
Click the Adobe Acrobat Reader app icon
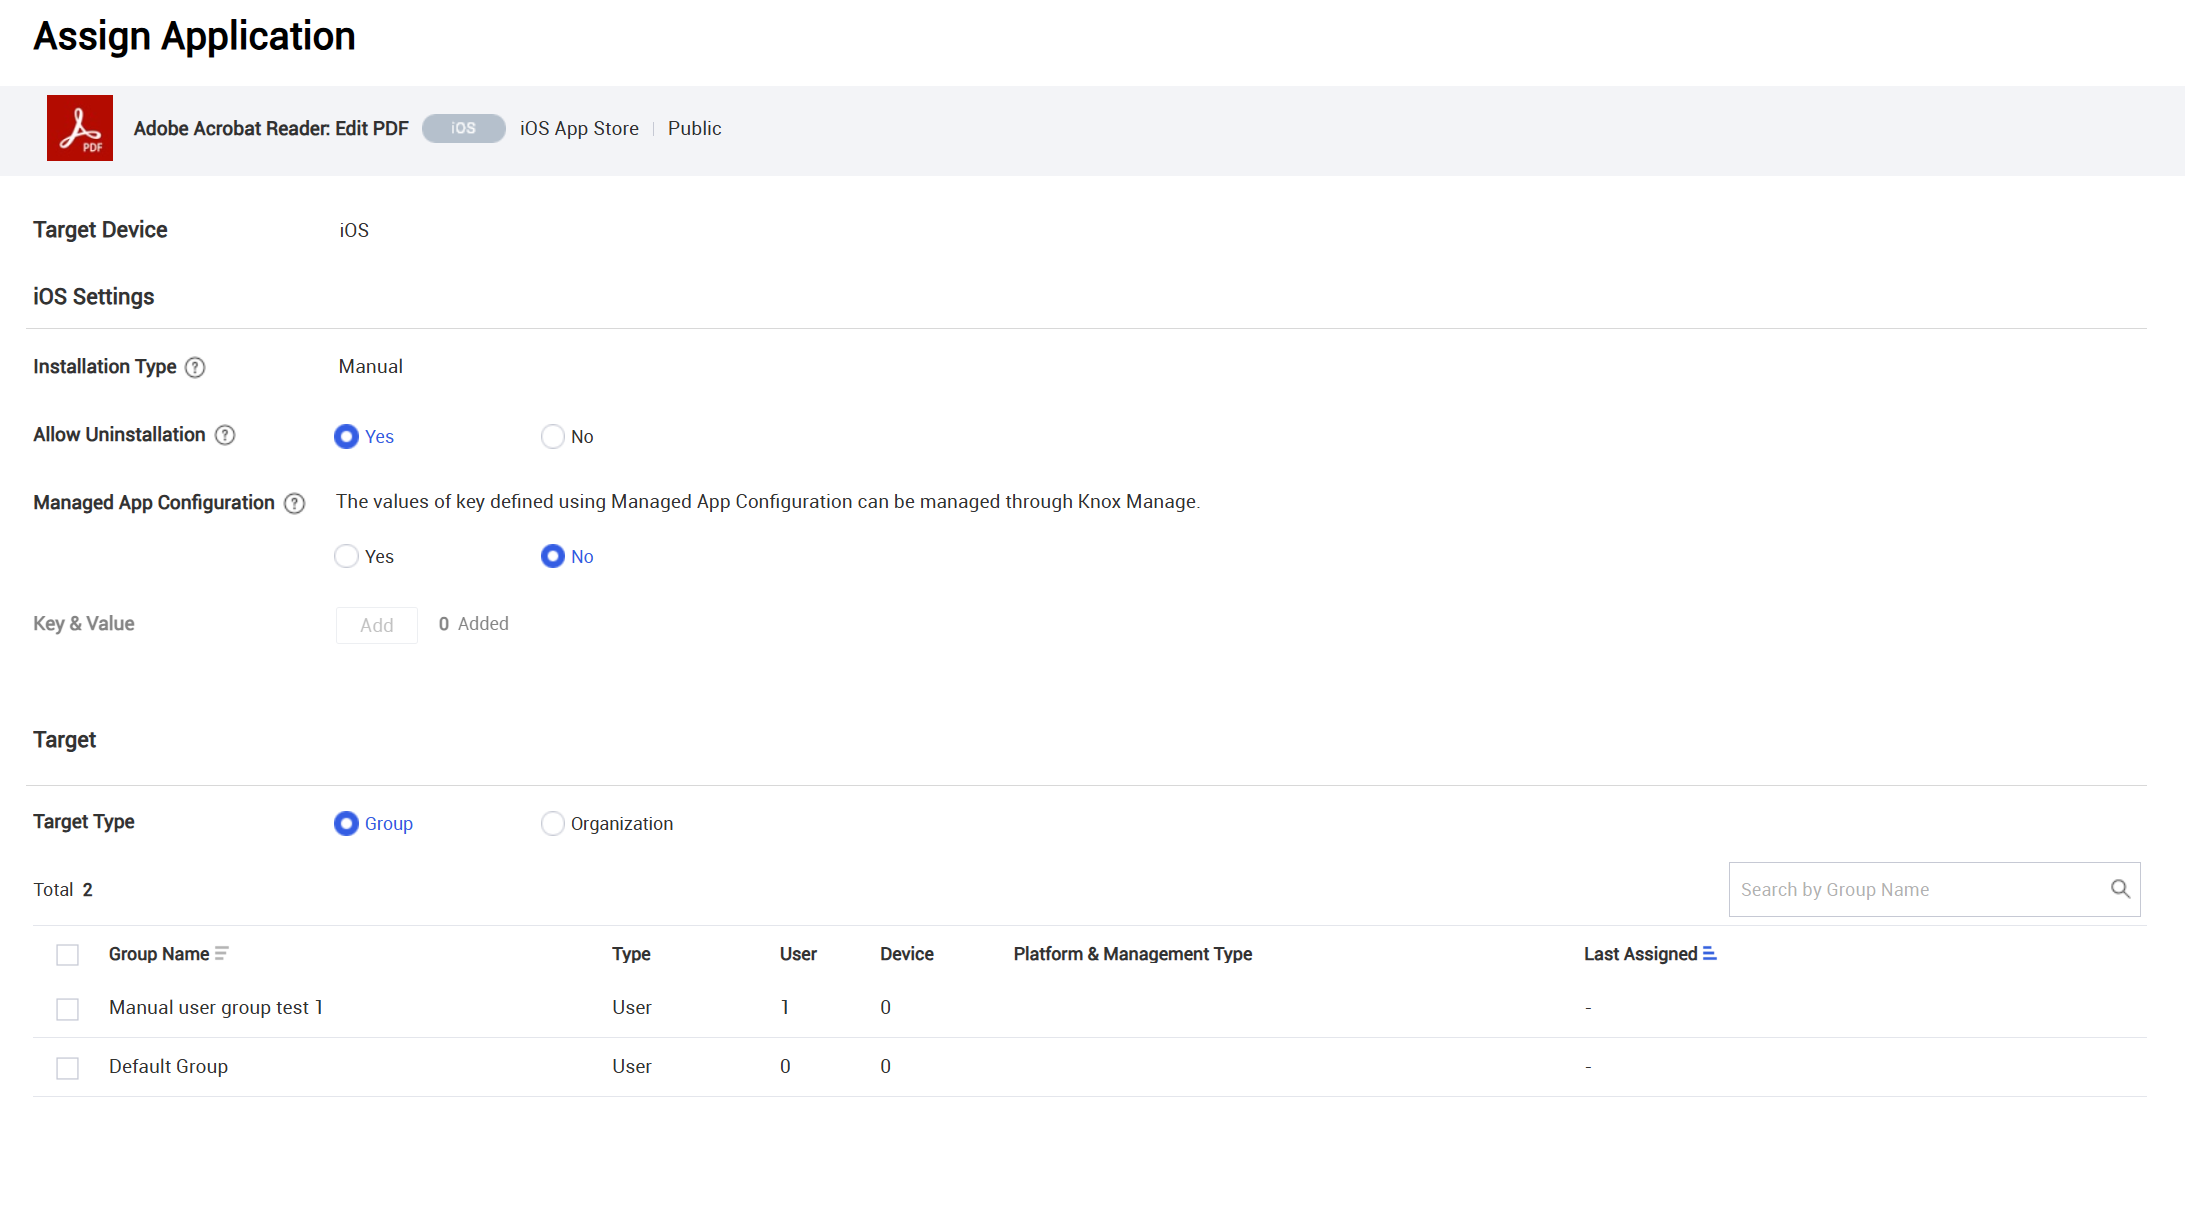(80, 128)
